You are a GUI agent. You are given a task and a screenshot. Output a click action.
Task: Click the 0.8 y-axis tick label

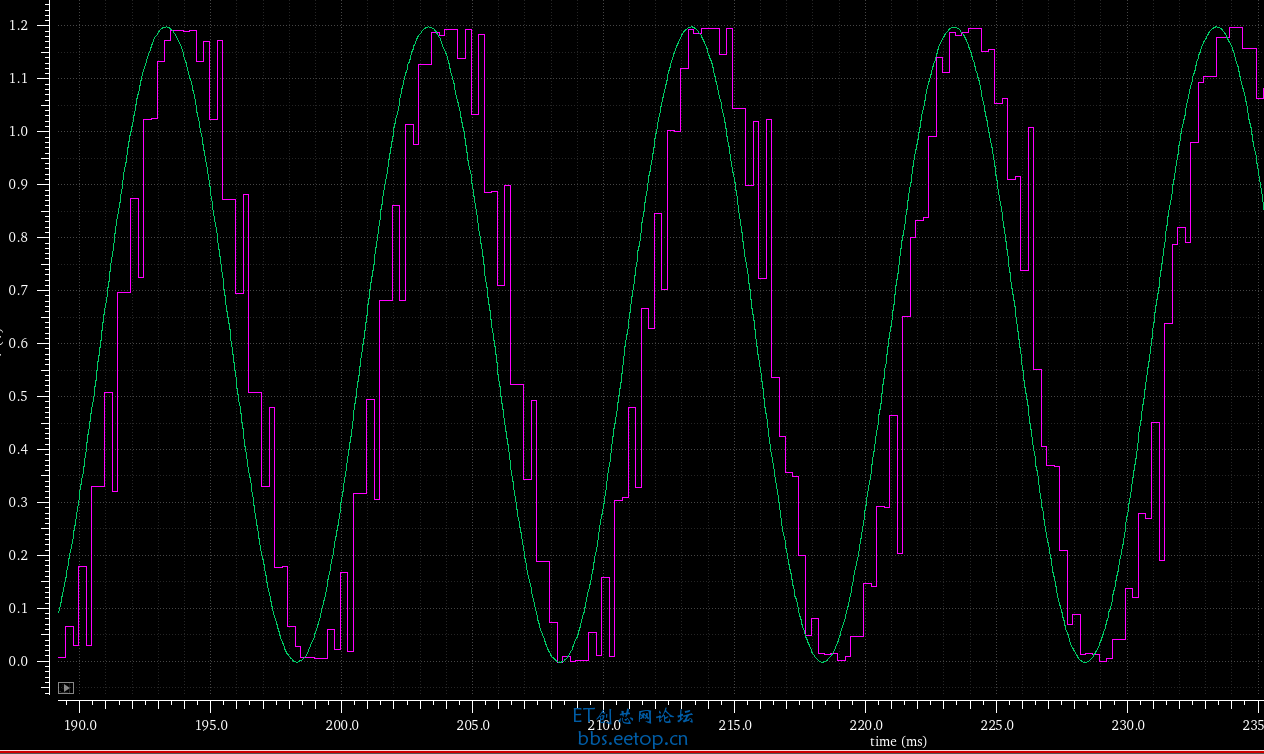(x=19, y=237)
